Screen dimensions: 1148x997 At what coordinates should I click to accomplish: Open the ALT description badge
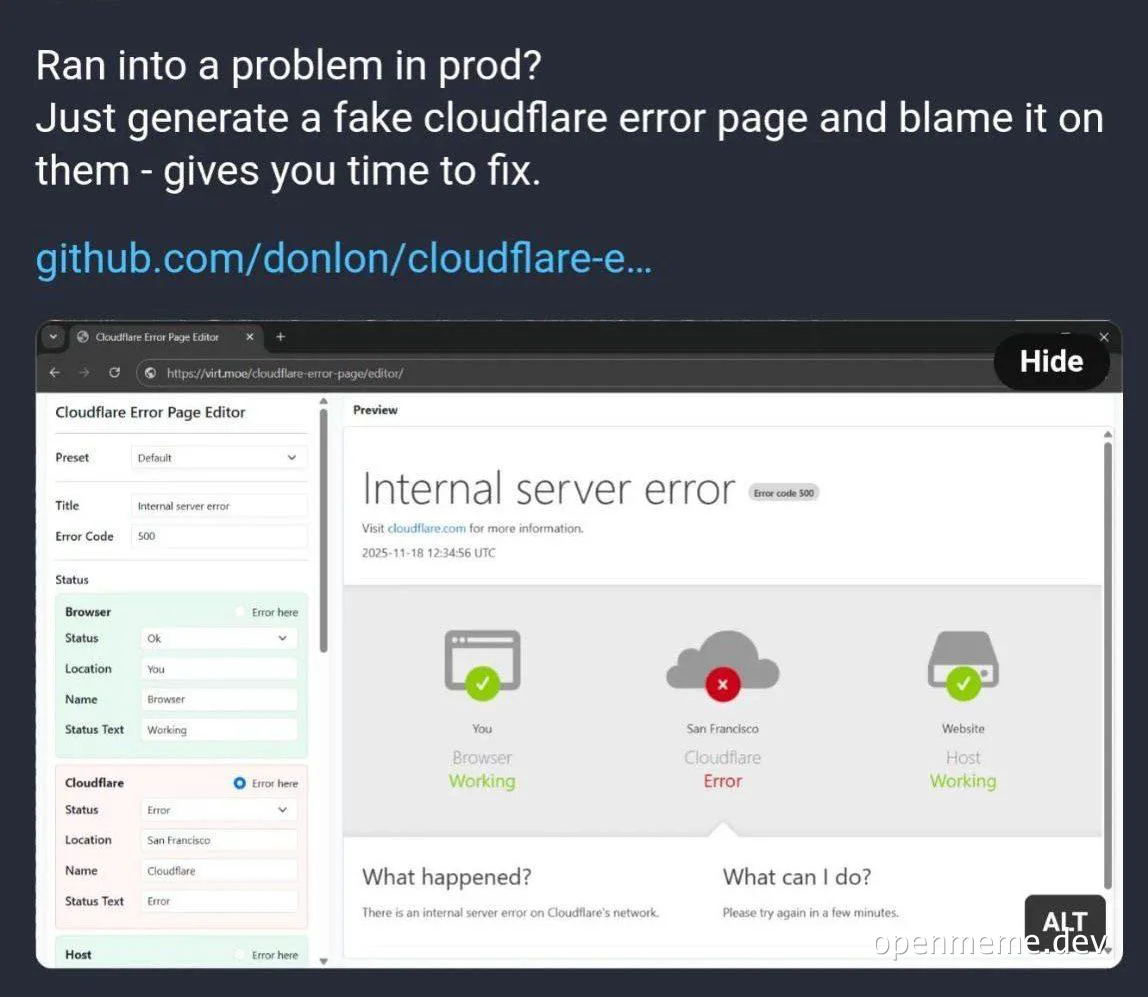click(x=1065, y=922)
